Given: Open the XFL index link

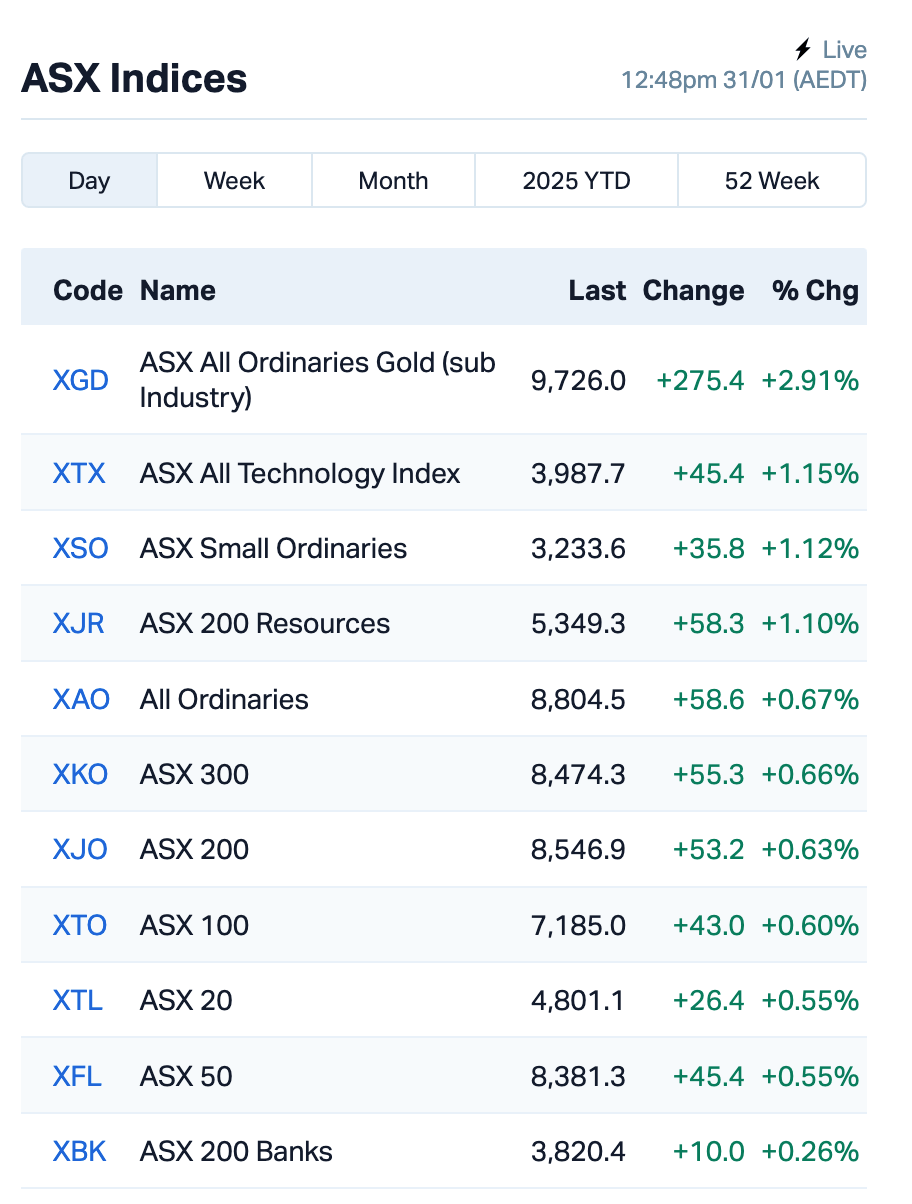Looking at the screenshot, I should (77, 1077).
